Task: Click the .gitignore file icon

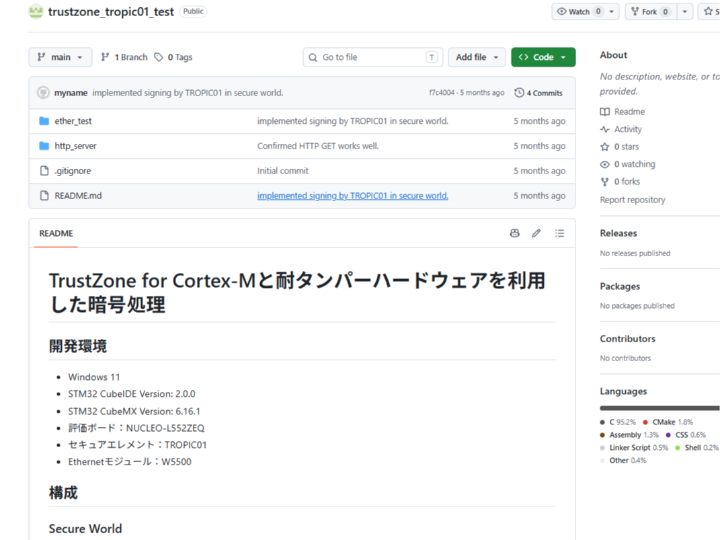Action: click(x=44, y=171)
